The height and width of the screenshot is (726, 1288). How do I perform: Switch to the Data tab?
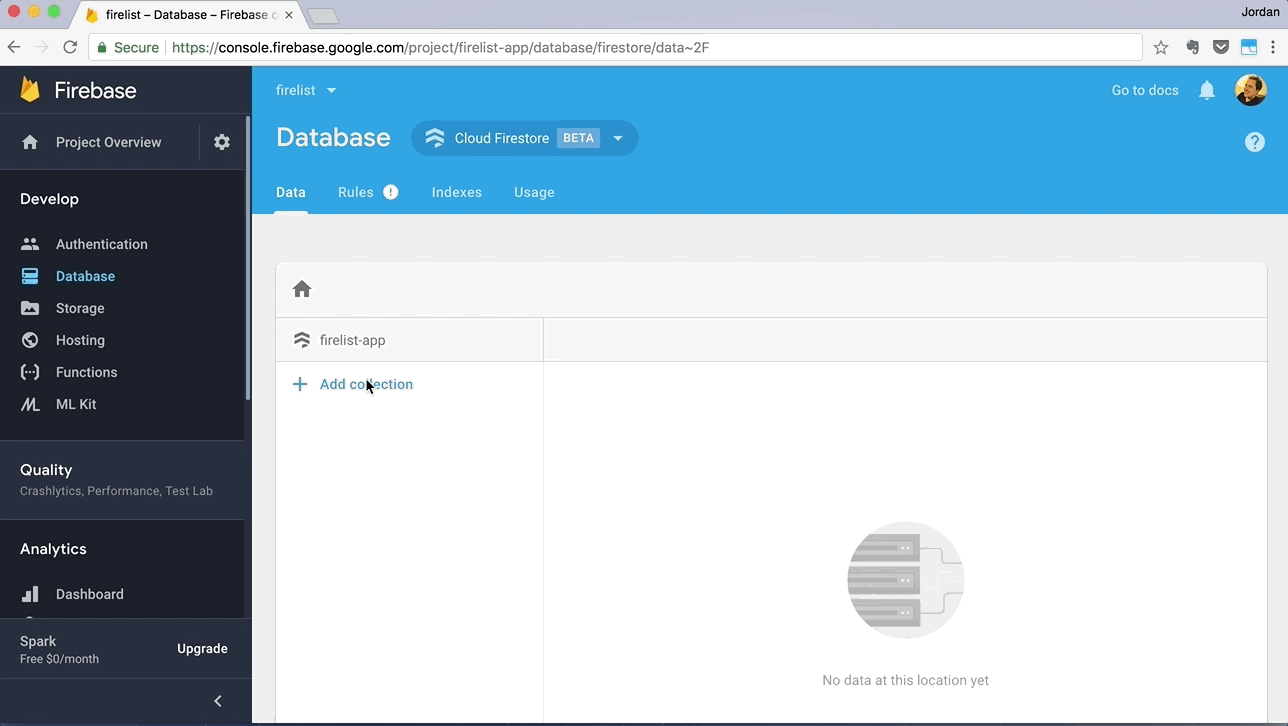(x=291, y=192)
